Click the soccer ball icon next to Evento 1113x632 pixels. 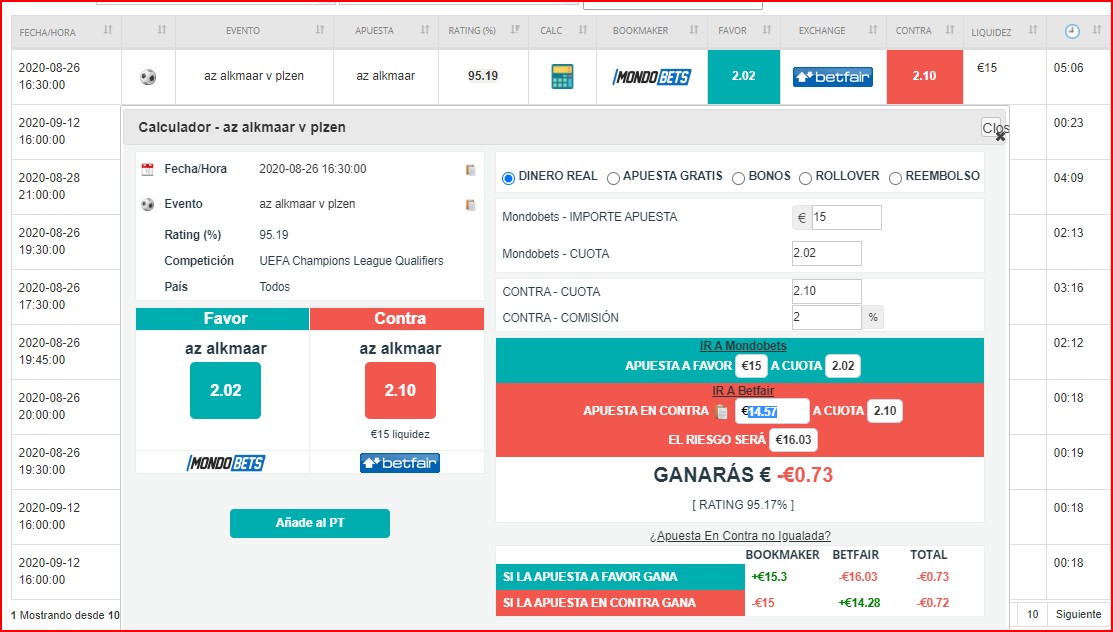point(148,205)
